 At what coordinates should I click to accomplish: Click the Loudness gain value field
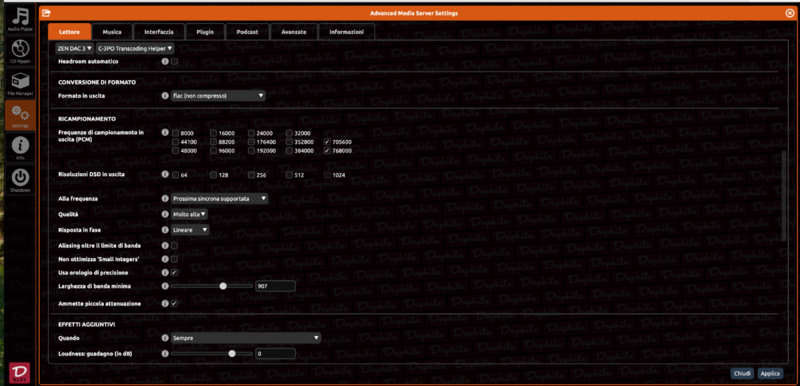pyautogui.click(x=276, y=353)
